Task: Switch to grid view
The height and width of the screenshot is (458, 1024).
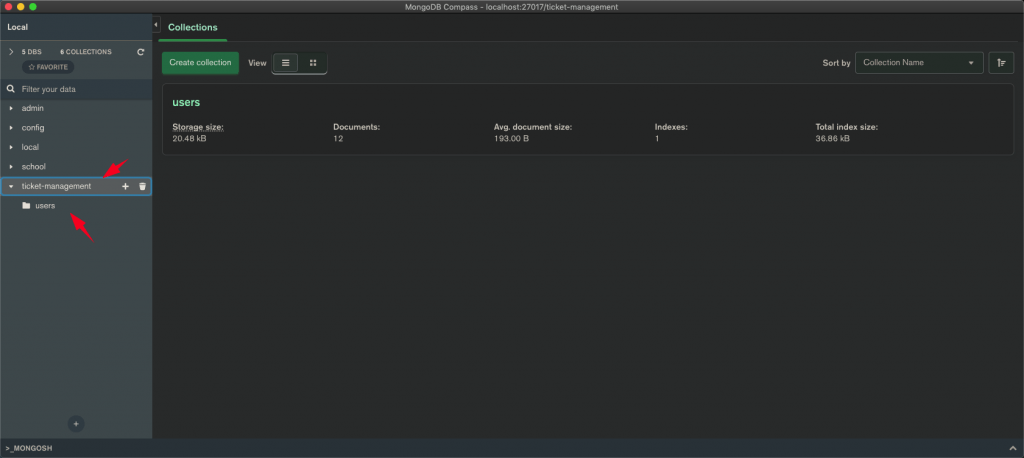Action: pyautogui.click(x=313, y=63)
